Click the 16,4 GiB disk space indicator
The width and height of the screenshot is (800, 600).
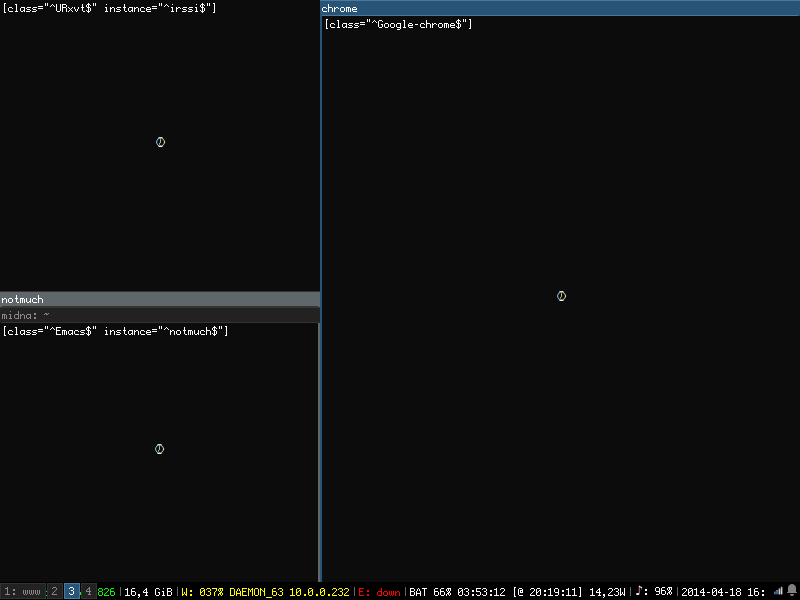[148, 592]
